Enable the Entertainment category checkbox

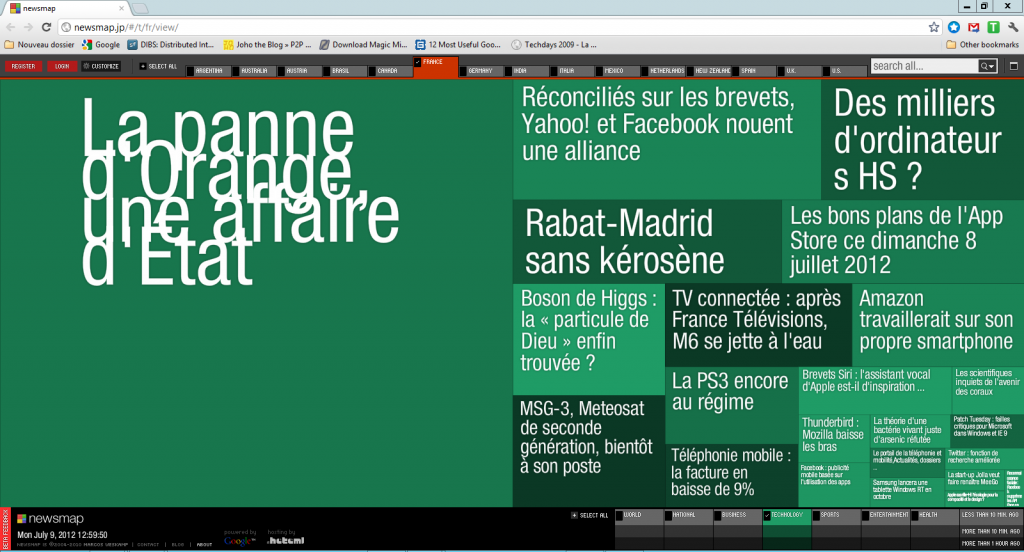[865, 515]
